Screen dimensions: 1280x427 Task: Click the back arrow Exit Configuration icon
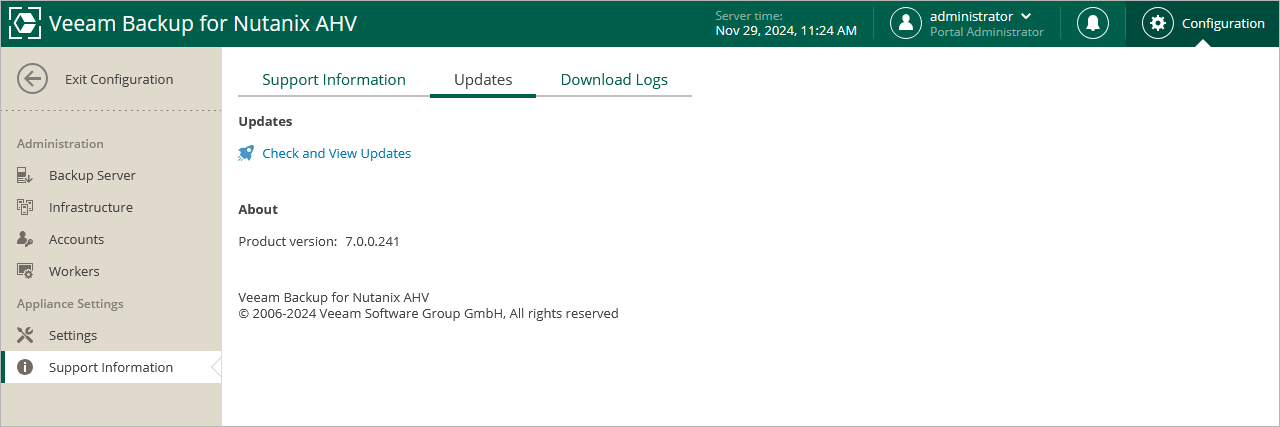click(32, 79)
